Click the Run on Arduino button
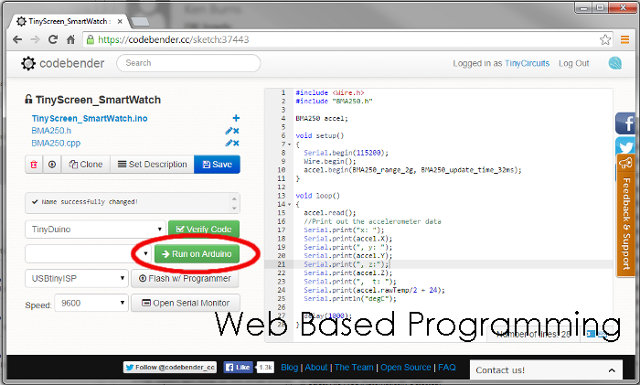The height and width of the screenshot is (385, 640). coord(197,254)
